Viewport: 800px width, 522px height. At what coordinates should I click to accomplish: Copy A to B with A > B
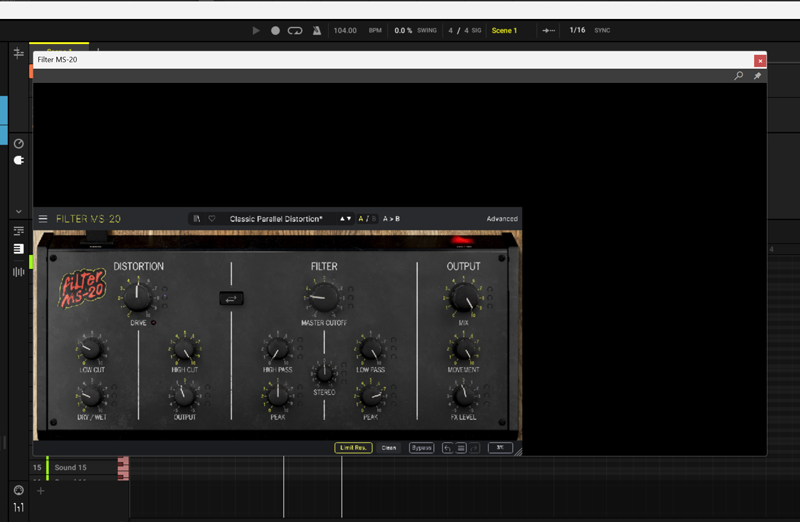click(x=391, y=219)
